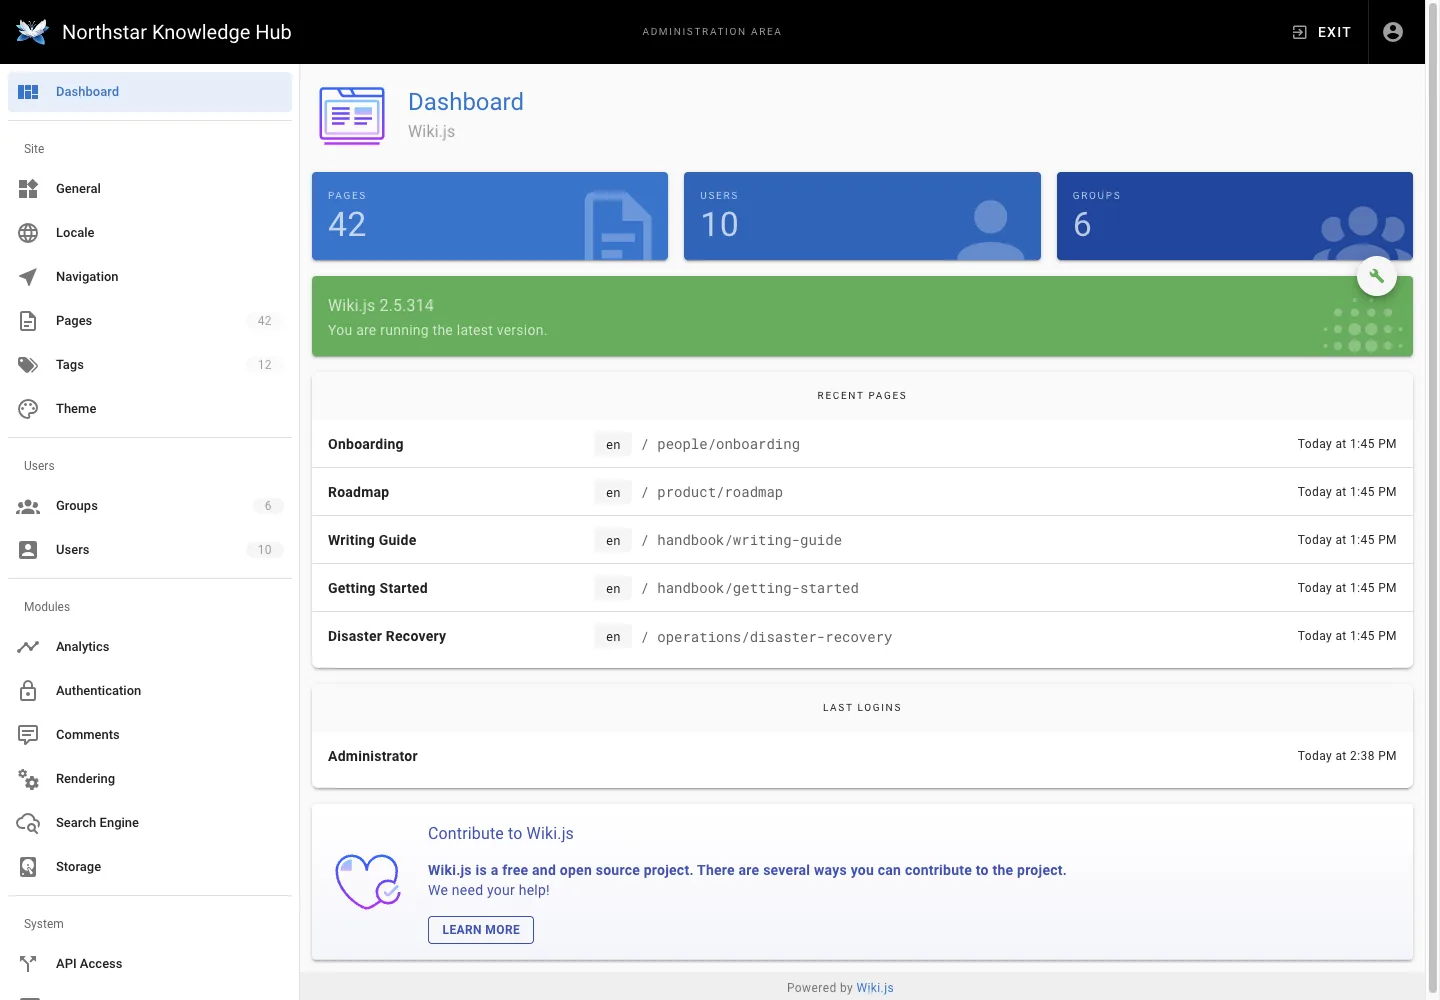Click the Groups people icon in sidebar
The image size is (1440, 1000).
pyautogui.click(x=28, y=506)
